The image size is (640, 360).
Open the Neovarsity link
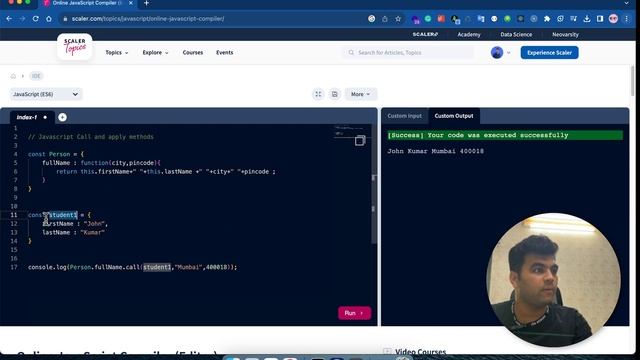565,35
